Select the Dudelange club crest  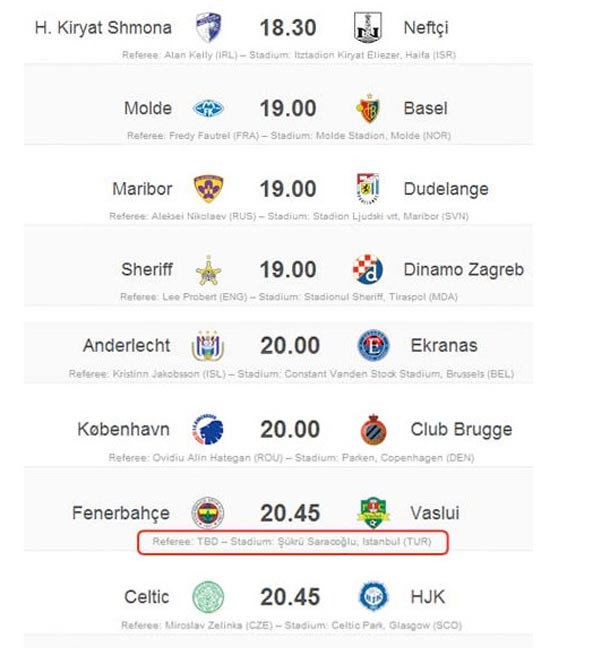click(368, 188)
